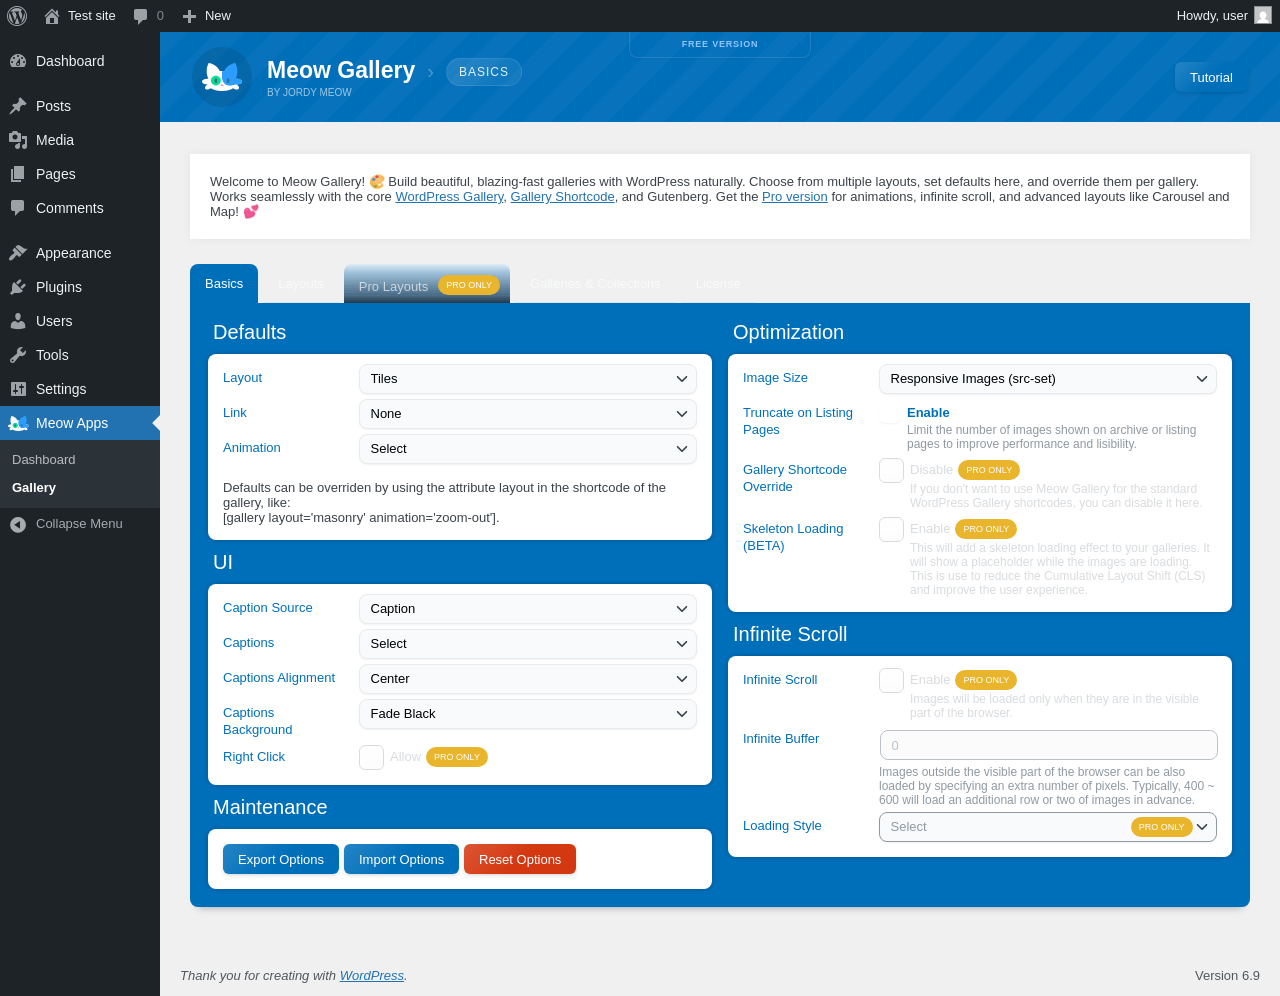Click the BY JORDY MEOW subtitle
The width and height of the screenshot is (1280, 996).
[309, 93]
